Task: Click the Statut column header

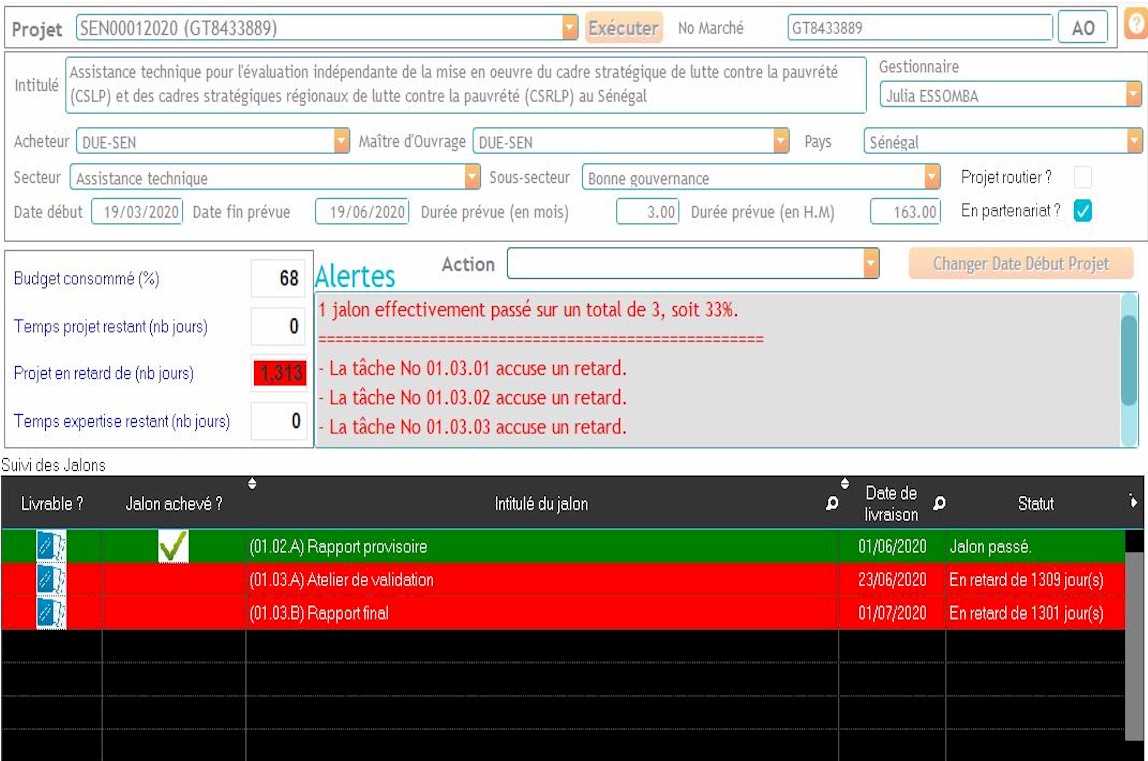Action: click(1035, 504)
